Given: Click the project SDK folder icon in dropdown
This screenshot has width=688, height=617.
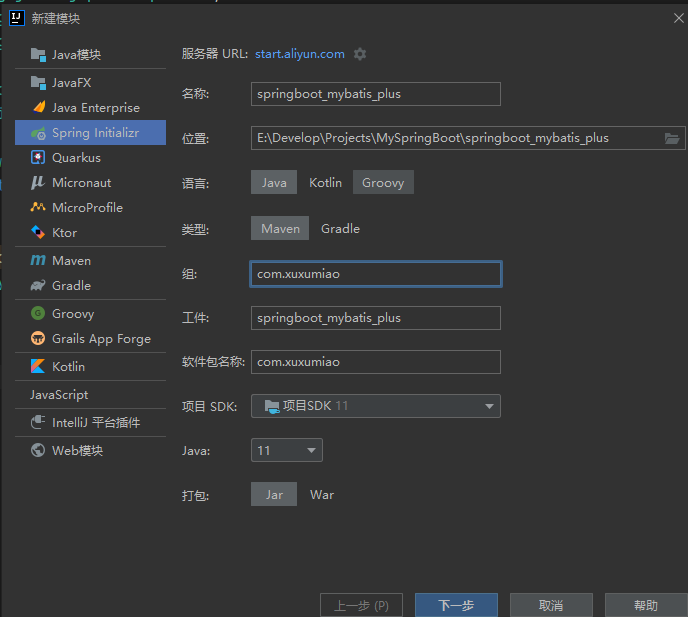Looking at the screenshot, I should (x=272, y=406).
